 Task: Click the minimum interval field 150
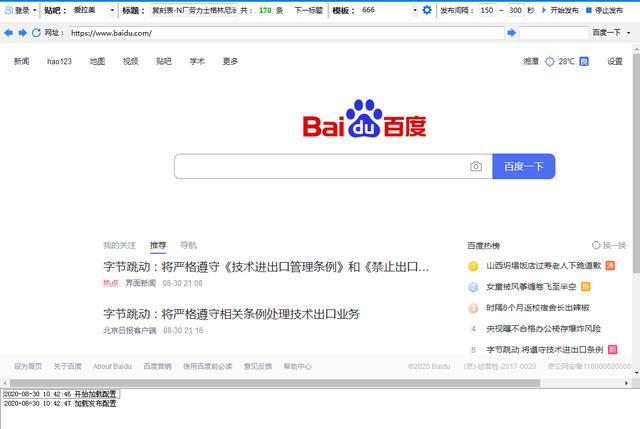coord(487,10)
